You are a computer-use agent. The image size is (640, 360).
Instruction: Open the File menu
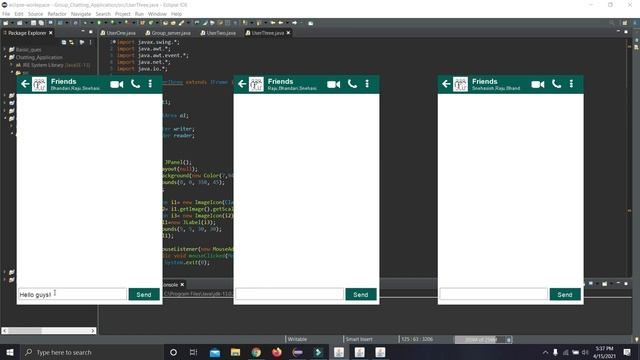pyautogui.click(x=6, y=14)
